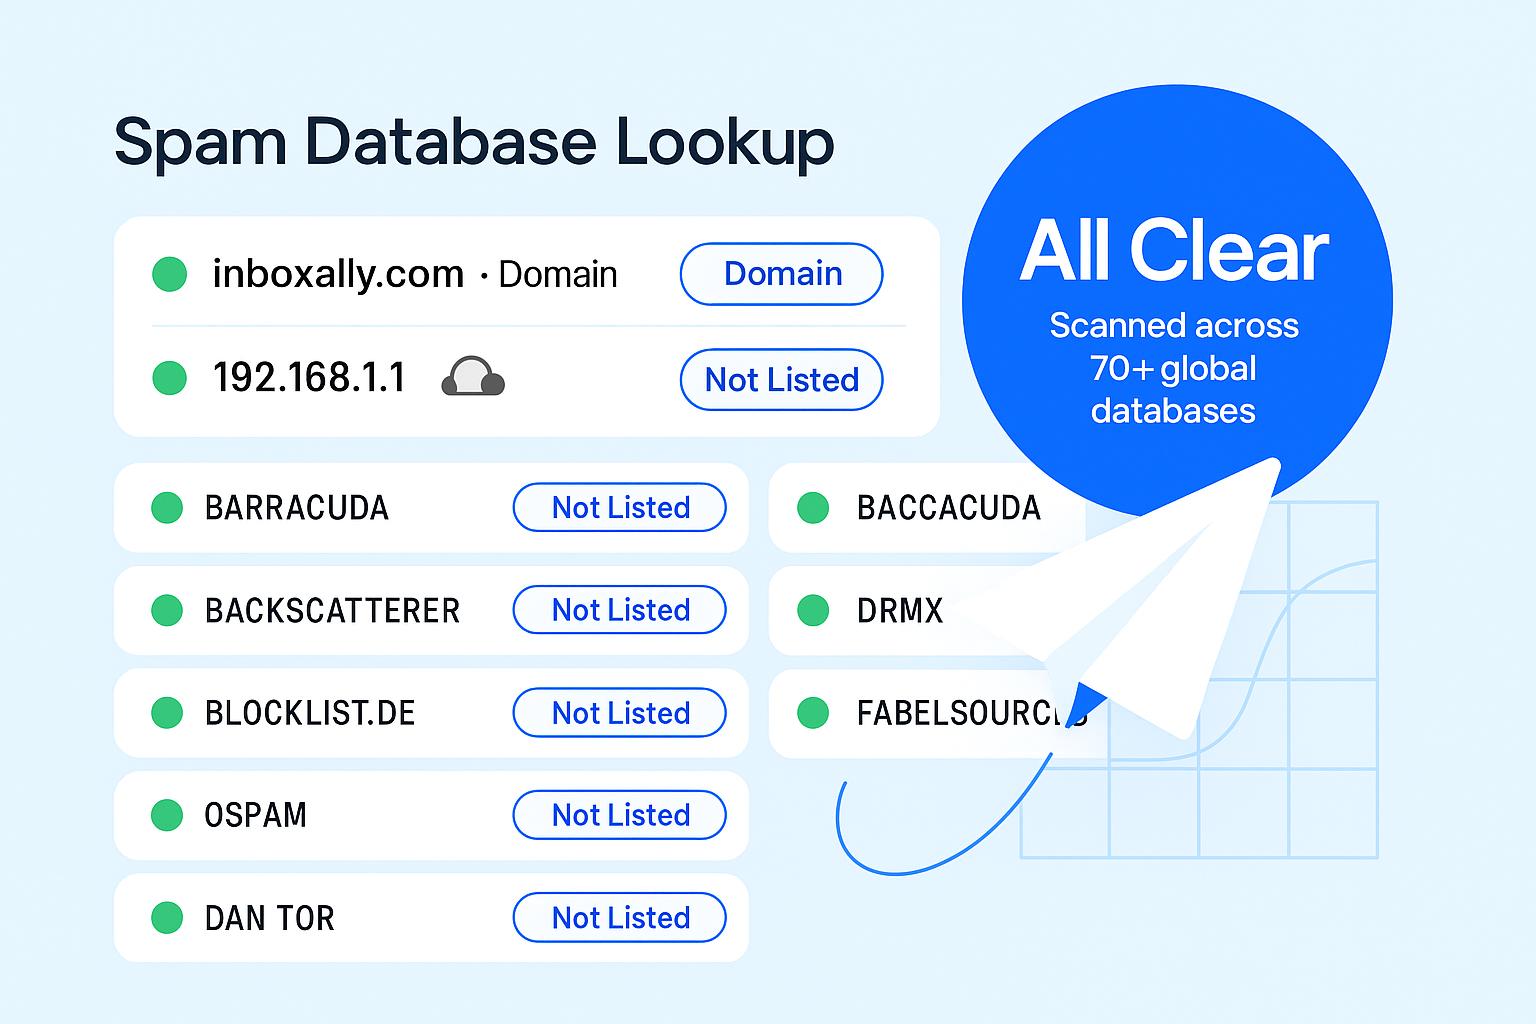The image size is (1536, 1024).
Task: Toggle the status dot next to 192.168.1.1
Action: click(169, 378)
